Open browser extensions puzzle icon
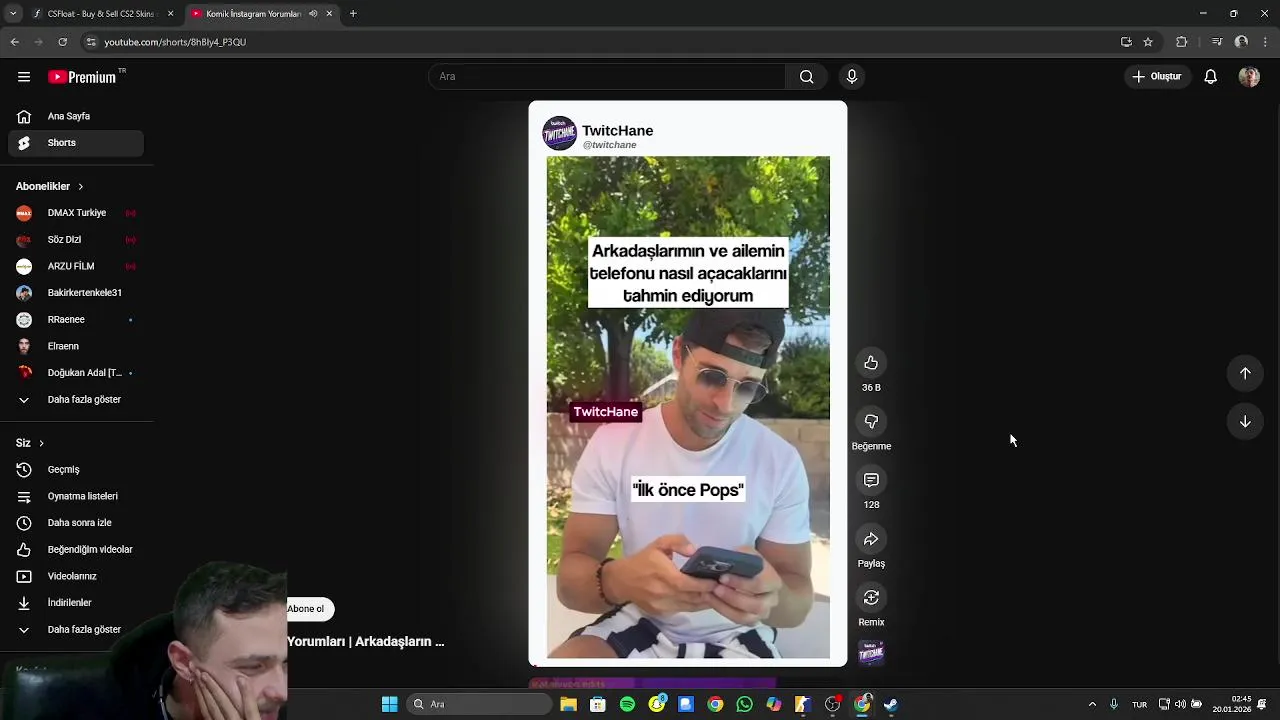Screen dimensions: 1280x720 [x=1181, y=42]
